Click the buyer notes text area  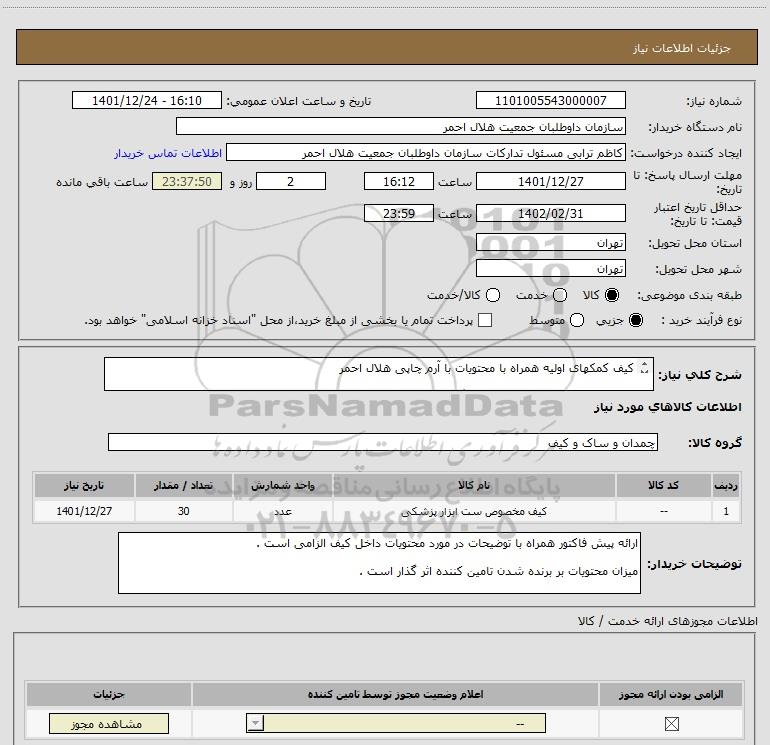tap(379, 563)
